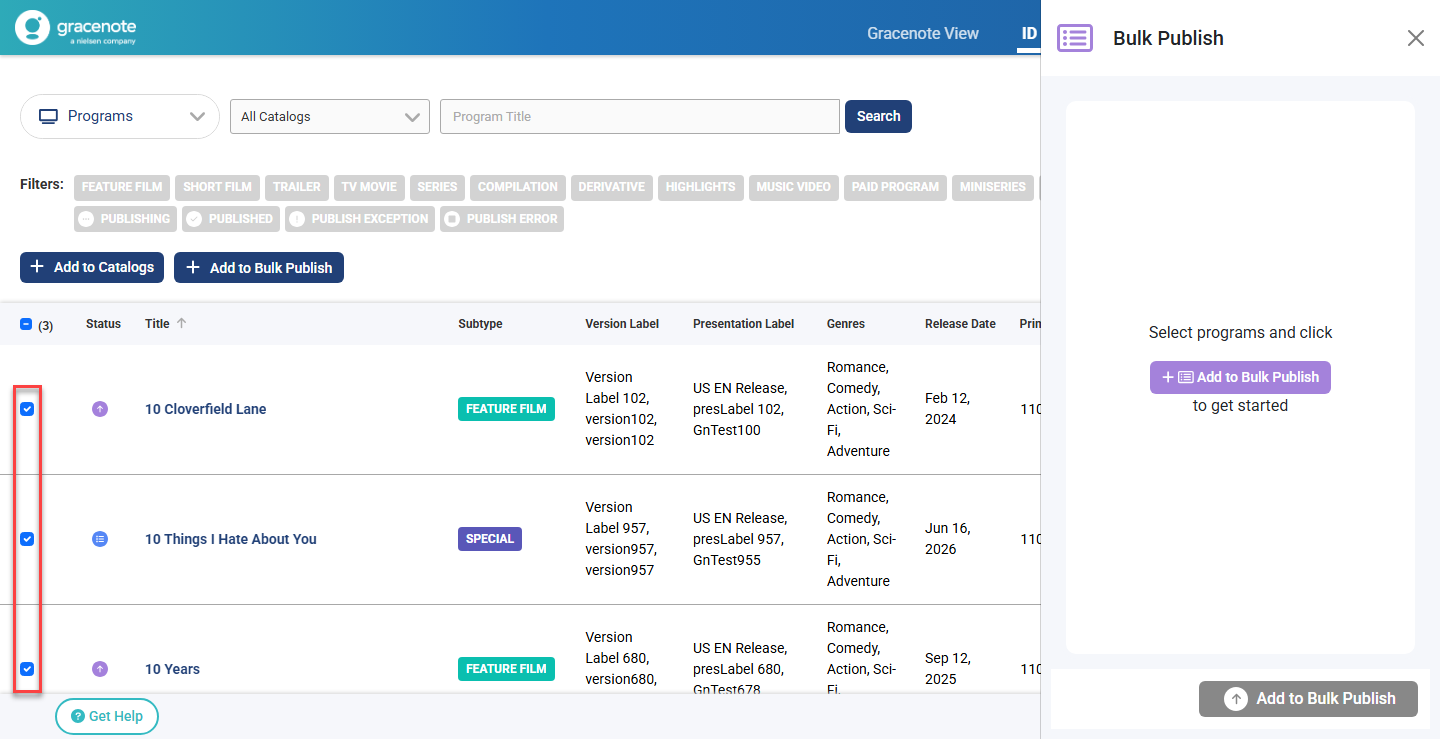Toggle the Feature Film filter
This screenshot has height=739, width=1440.
[x=122, y=187]
